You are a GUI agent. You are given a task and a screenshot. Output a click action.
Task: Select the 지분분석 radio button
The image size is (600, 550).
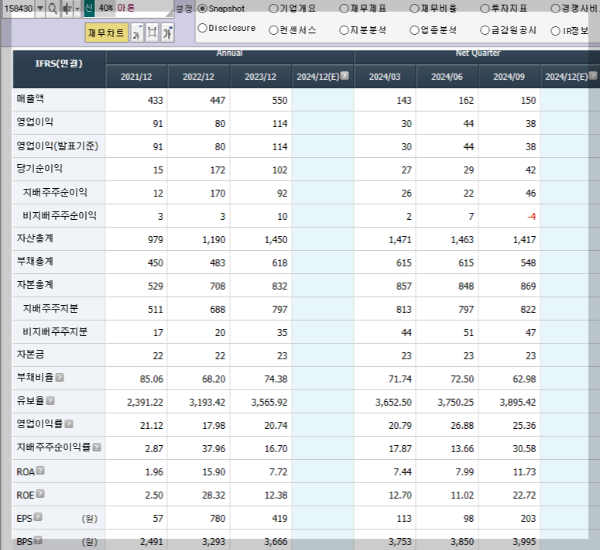click(344, 30)
